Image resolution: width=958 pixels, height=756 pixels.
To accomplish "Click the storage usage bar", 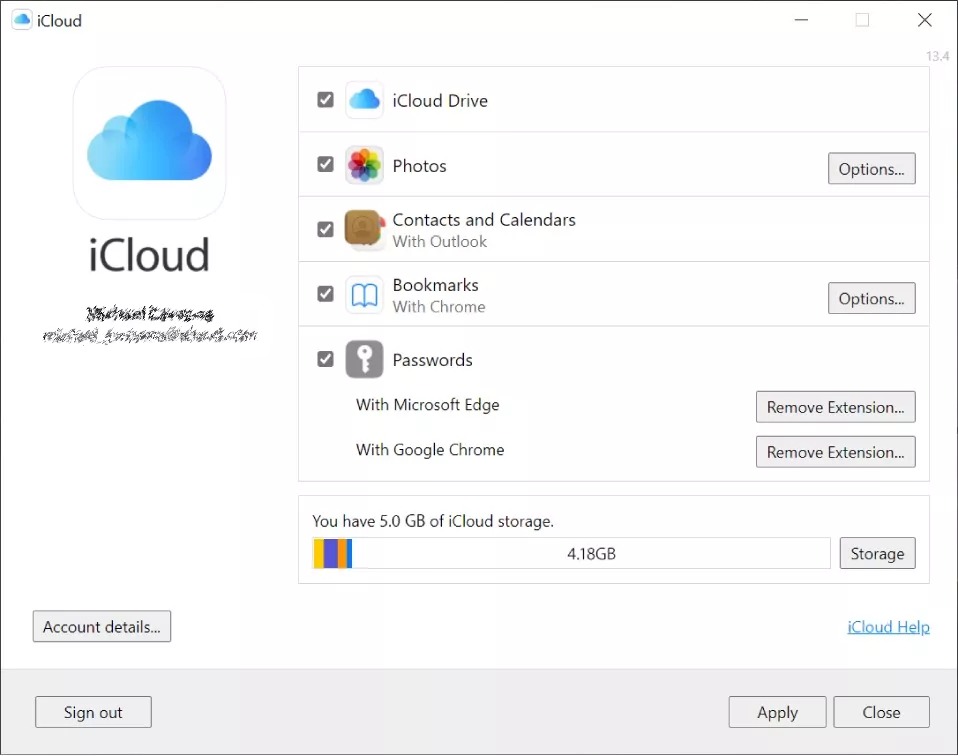I will [571, 553].
